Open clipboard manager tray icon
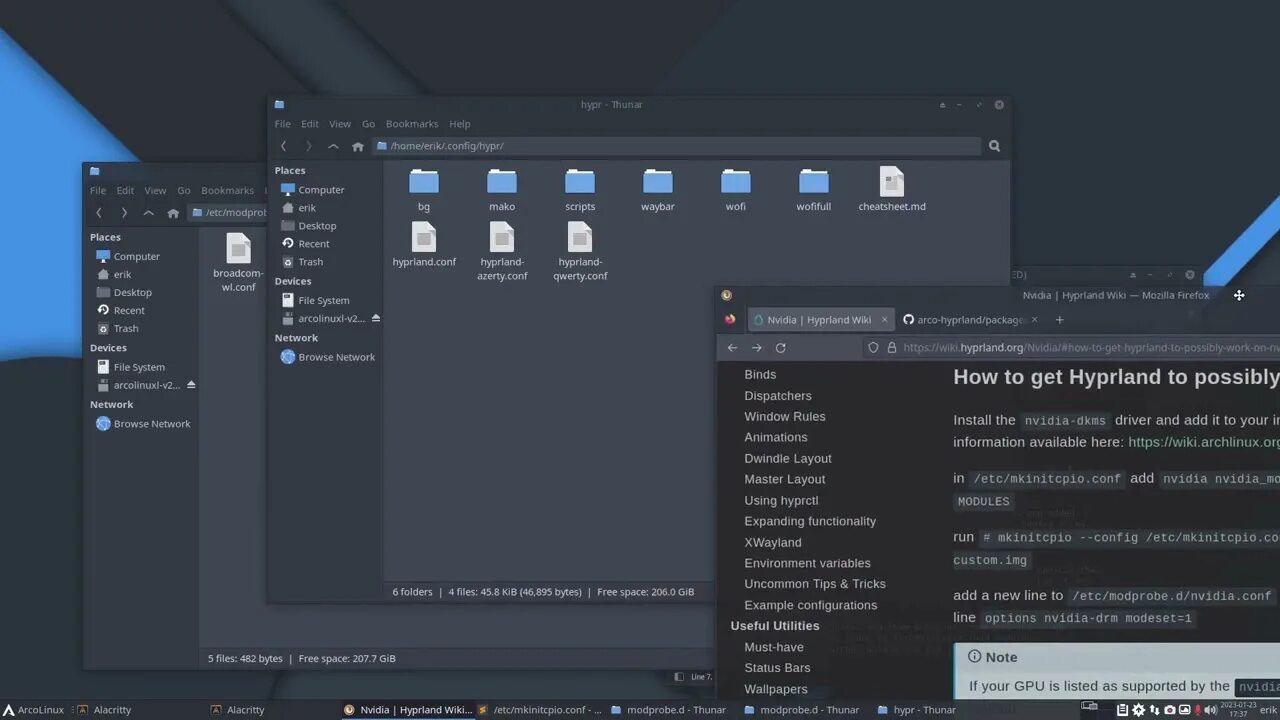Screen dimensions: 1280x720 1122,710
